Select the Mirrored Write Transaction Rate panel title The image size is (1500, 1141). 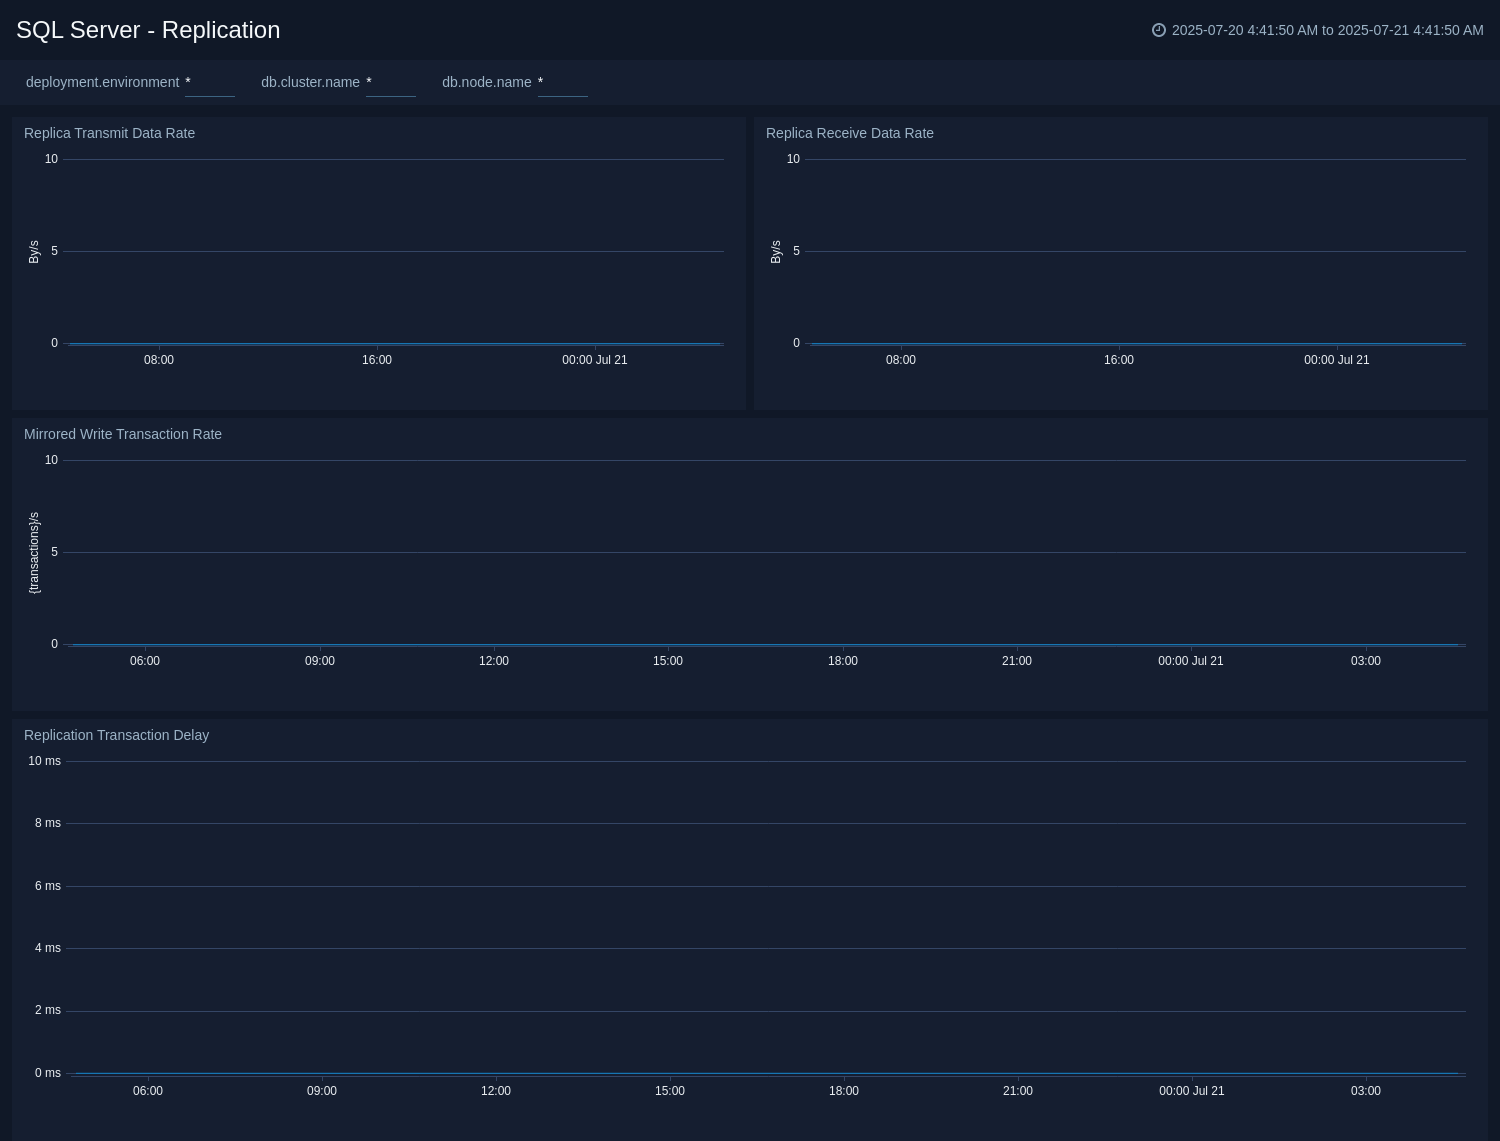(123, 434)
